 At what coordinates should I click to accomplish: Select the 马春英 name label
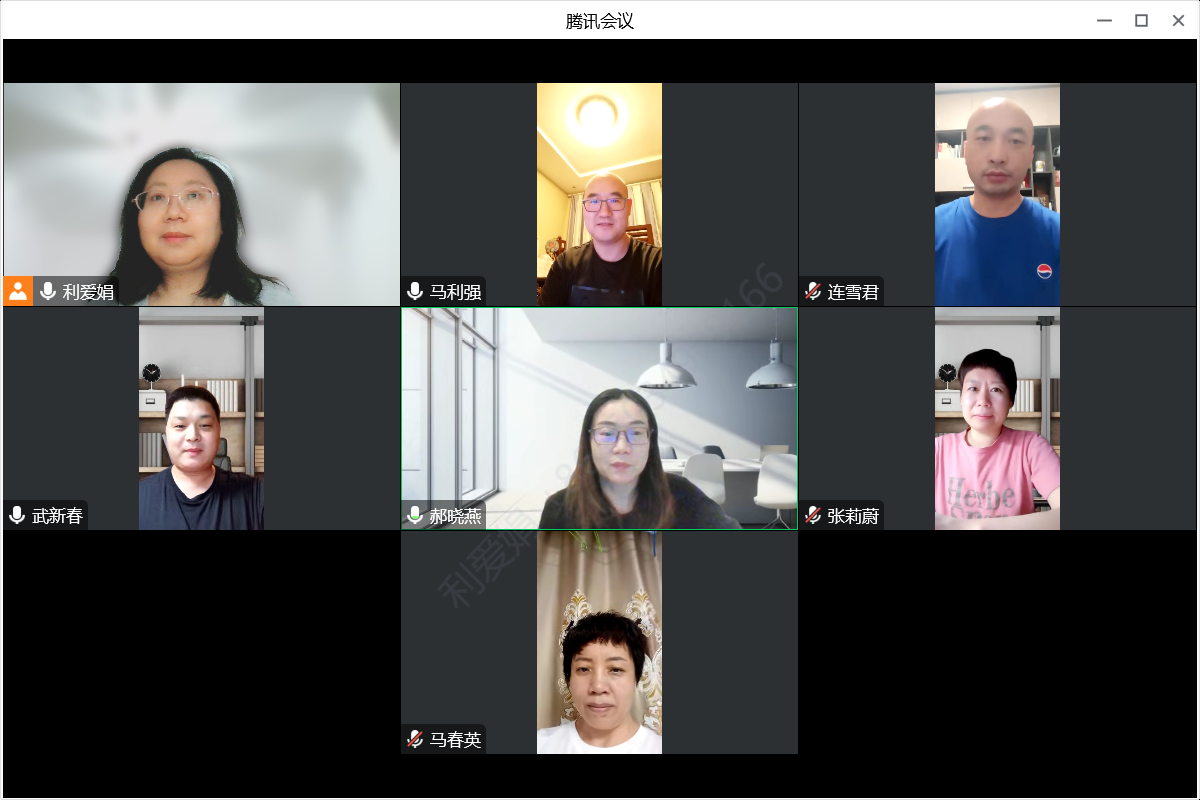[456, 740]
